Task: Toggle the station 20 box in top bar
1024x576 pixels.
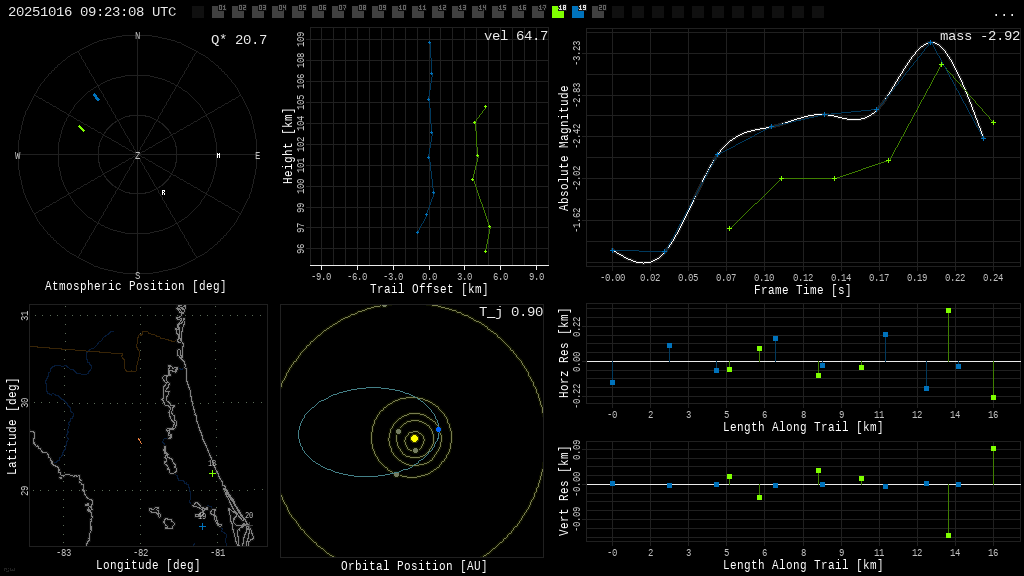Action: [598, 12]
